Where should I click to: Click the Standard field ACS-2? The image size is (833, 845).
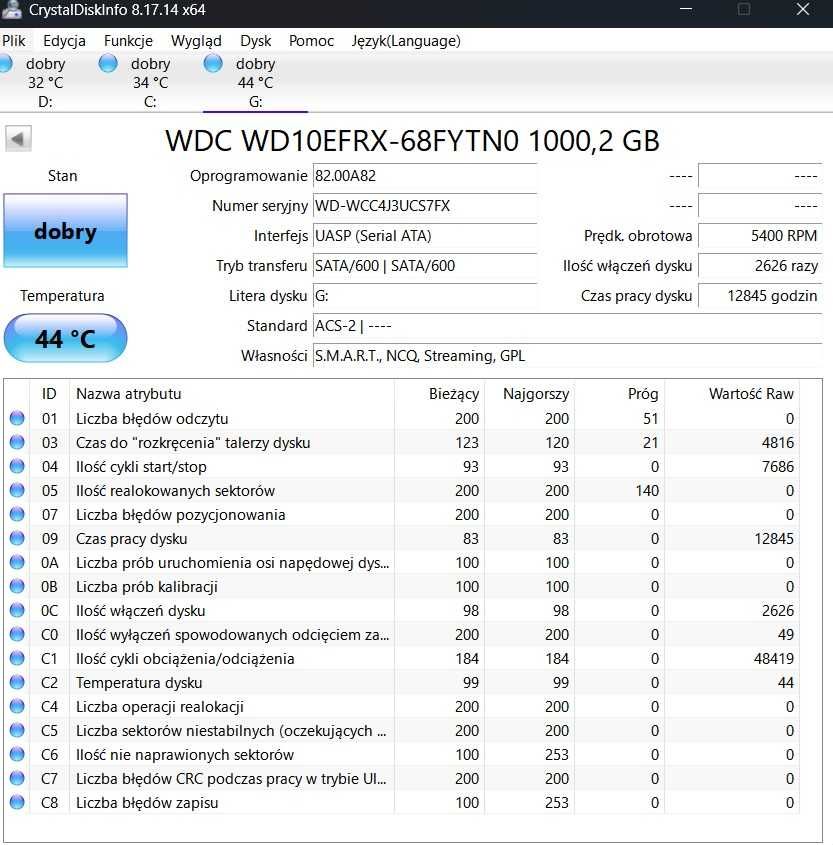point(567,326)
